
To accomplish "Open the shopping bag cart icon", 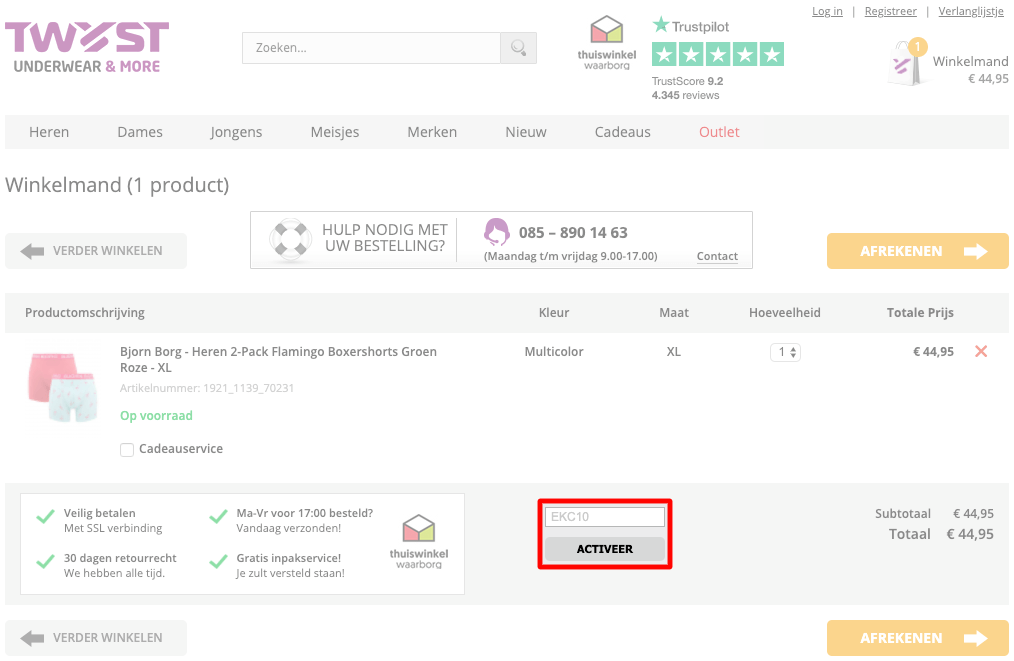I will (x=907, y=63).
